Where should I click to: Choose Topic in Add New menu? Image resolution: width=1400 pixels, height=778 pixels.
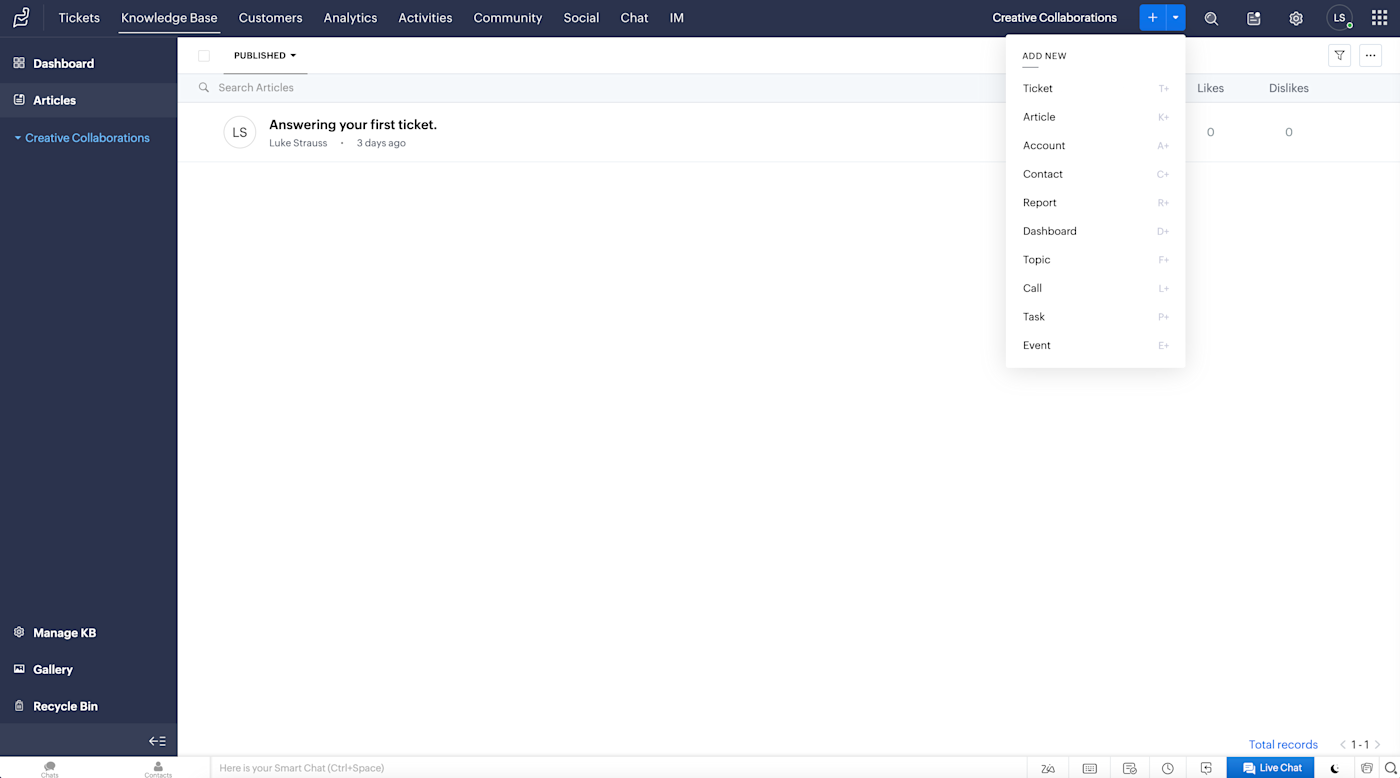[1095, 260]
